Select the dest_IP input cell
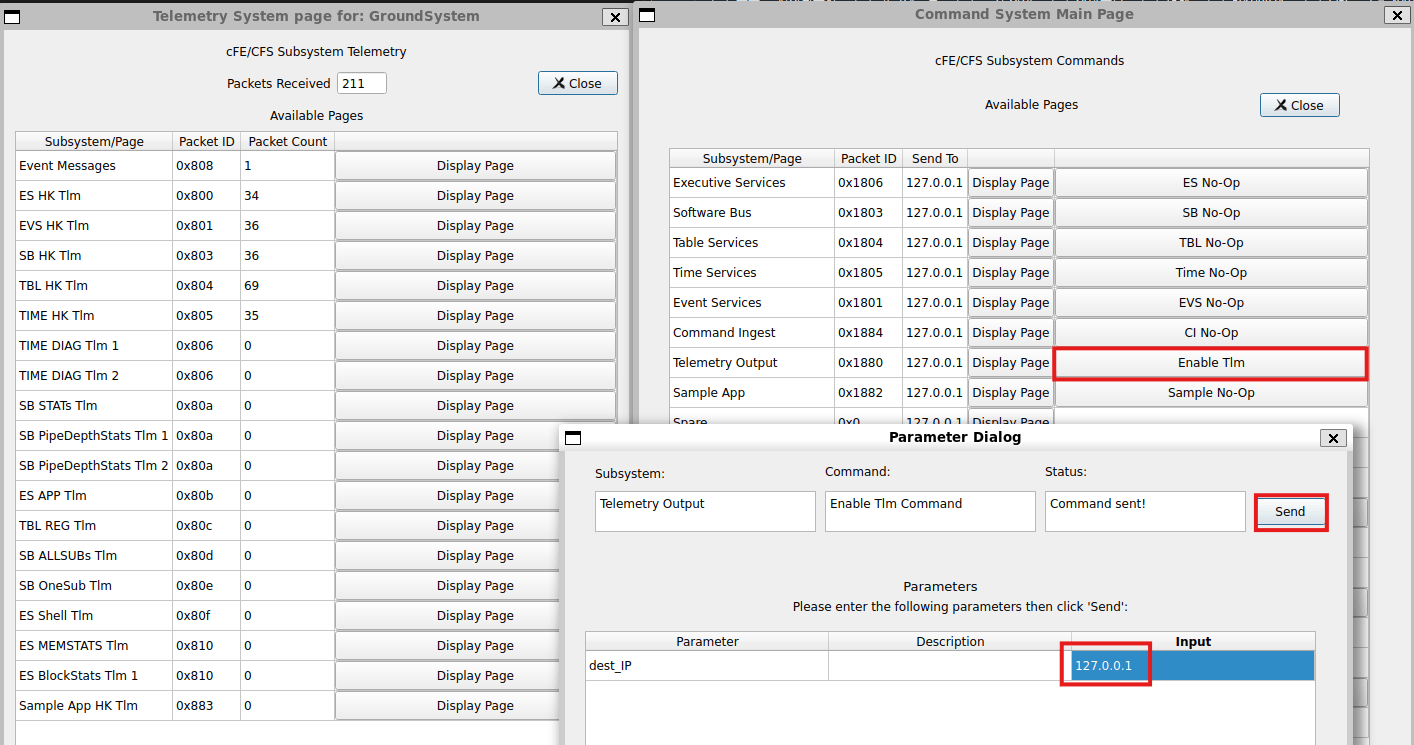 click(1192, 666)
